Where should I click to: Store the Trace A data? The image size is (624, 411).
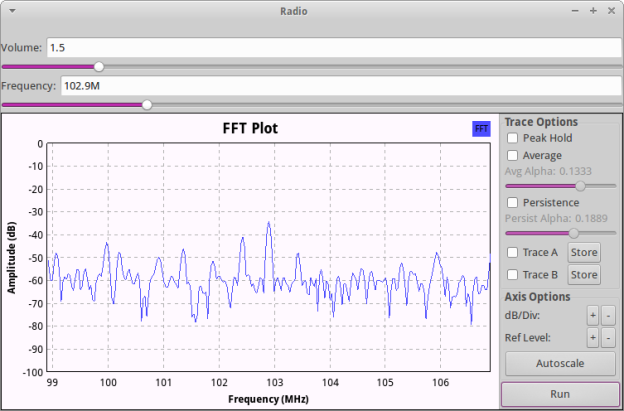point(584,252)
